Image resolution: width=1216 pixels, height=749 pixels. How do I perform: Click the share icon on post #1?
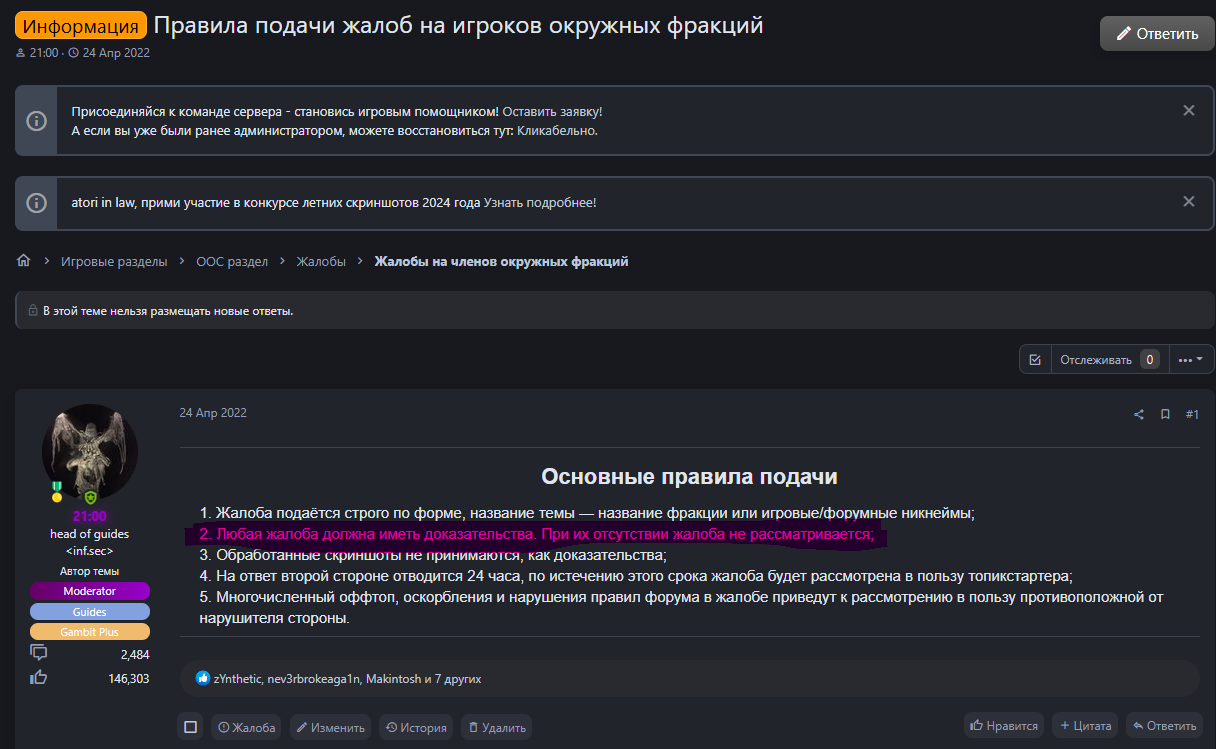[1139, 414]
